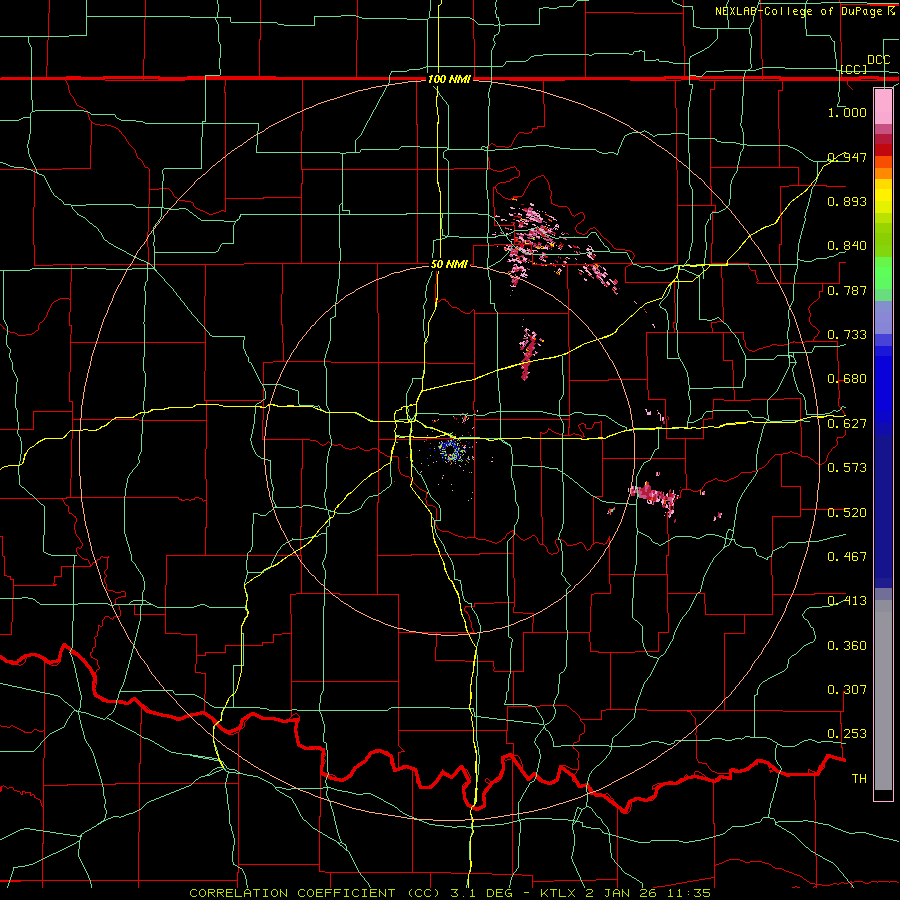Select the 0.467 legend value
The image size is (900, 900).
[847, 557]
